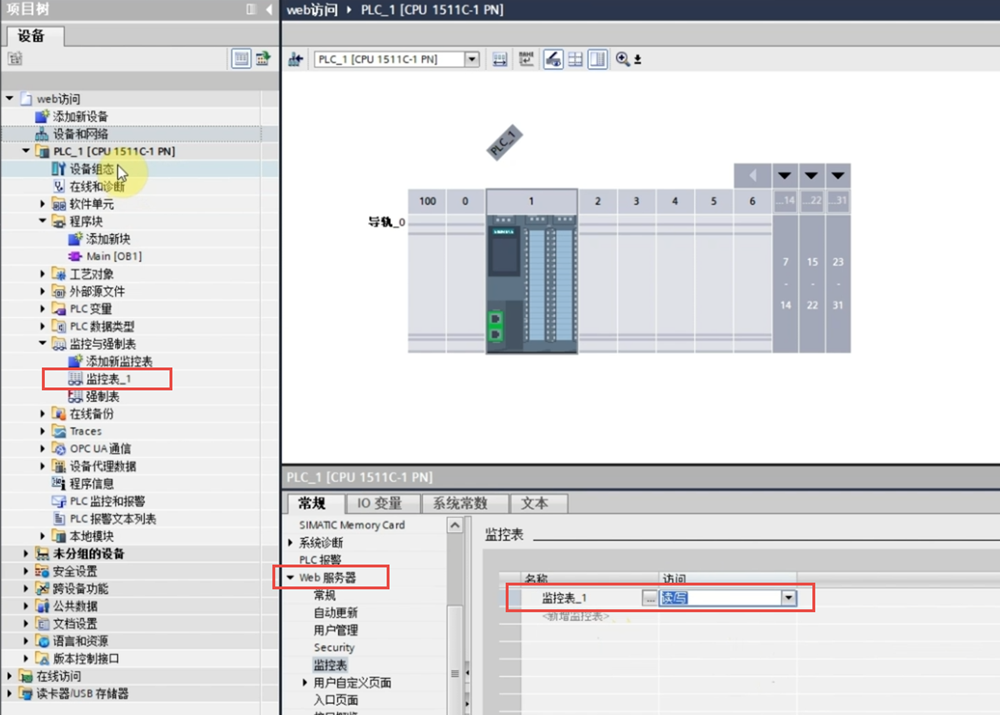Click the green-arrow icon in project tree toolbar
The width and height of the screenshot is (1000, 715).
point(263,59)
